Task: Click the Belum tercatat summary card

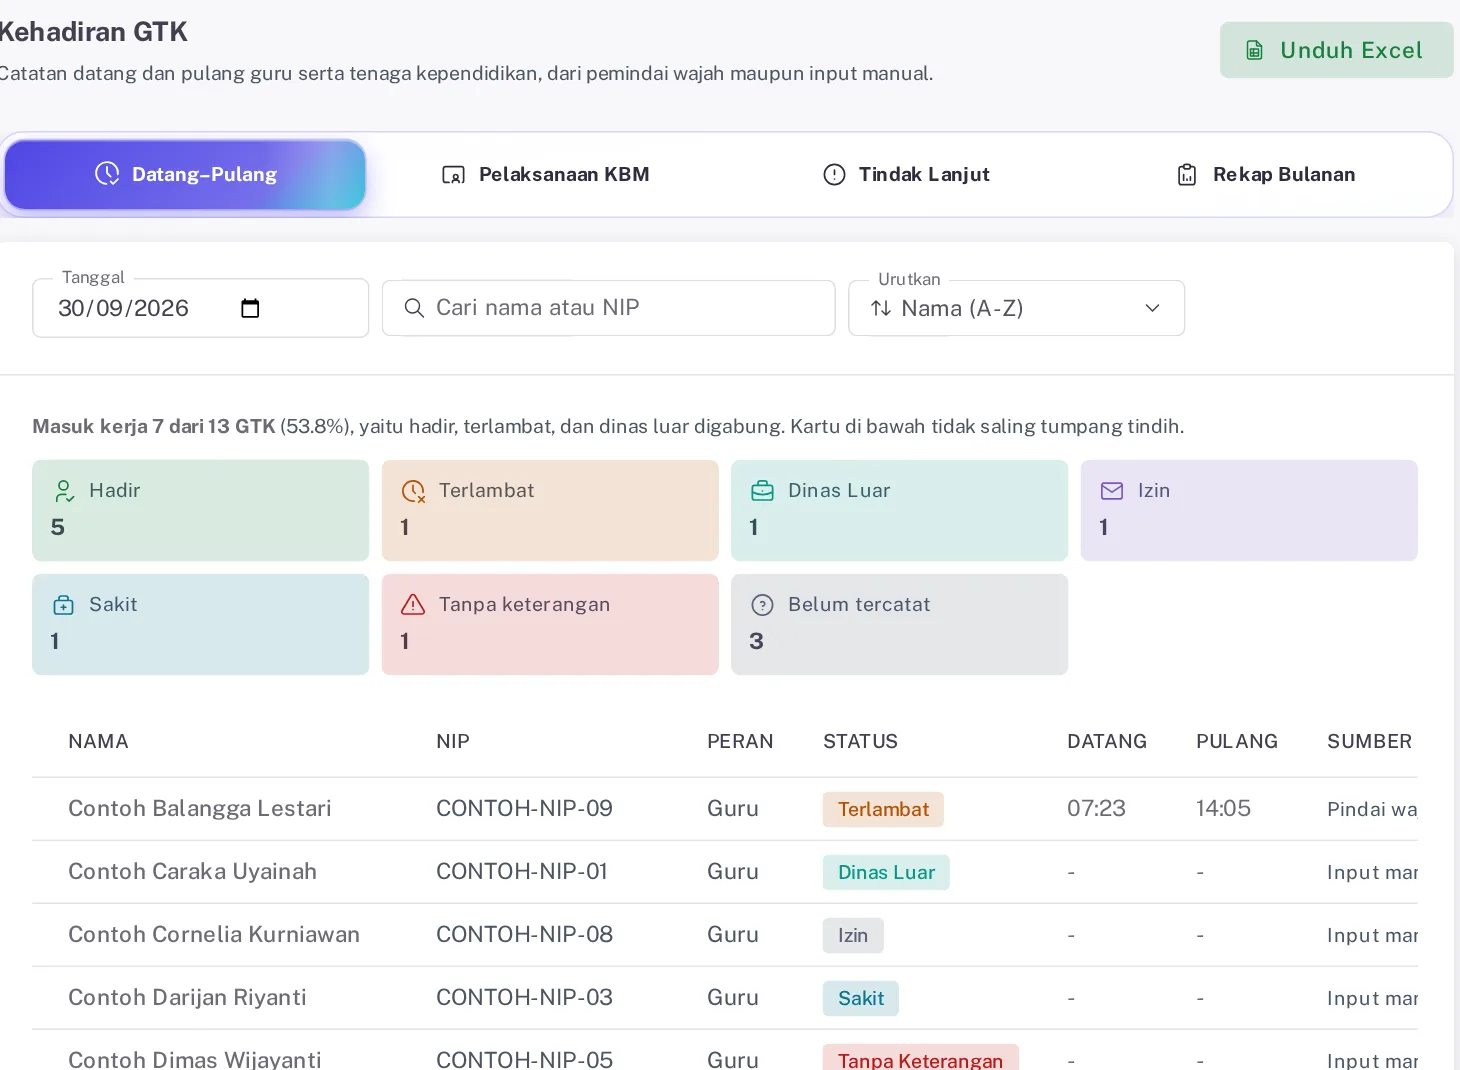Action: pos(899,625)
